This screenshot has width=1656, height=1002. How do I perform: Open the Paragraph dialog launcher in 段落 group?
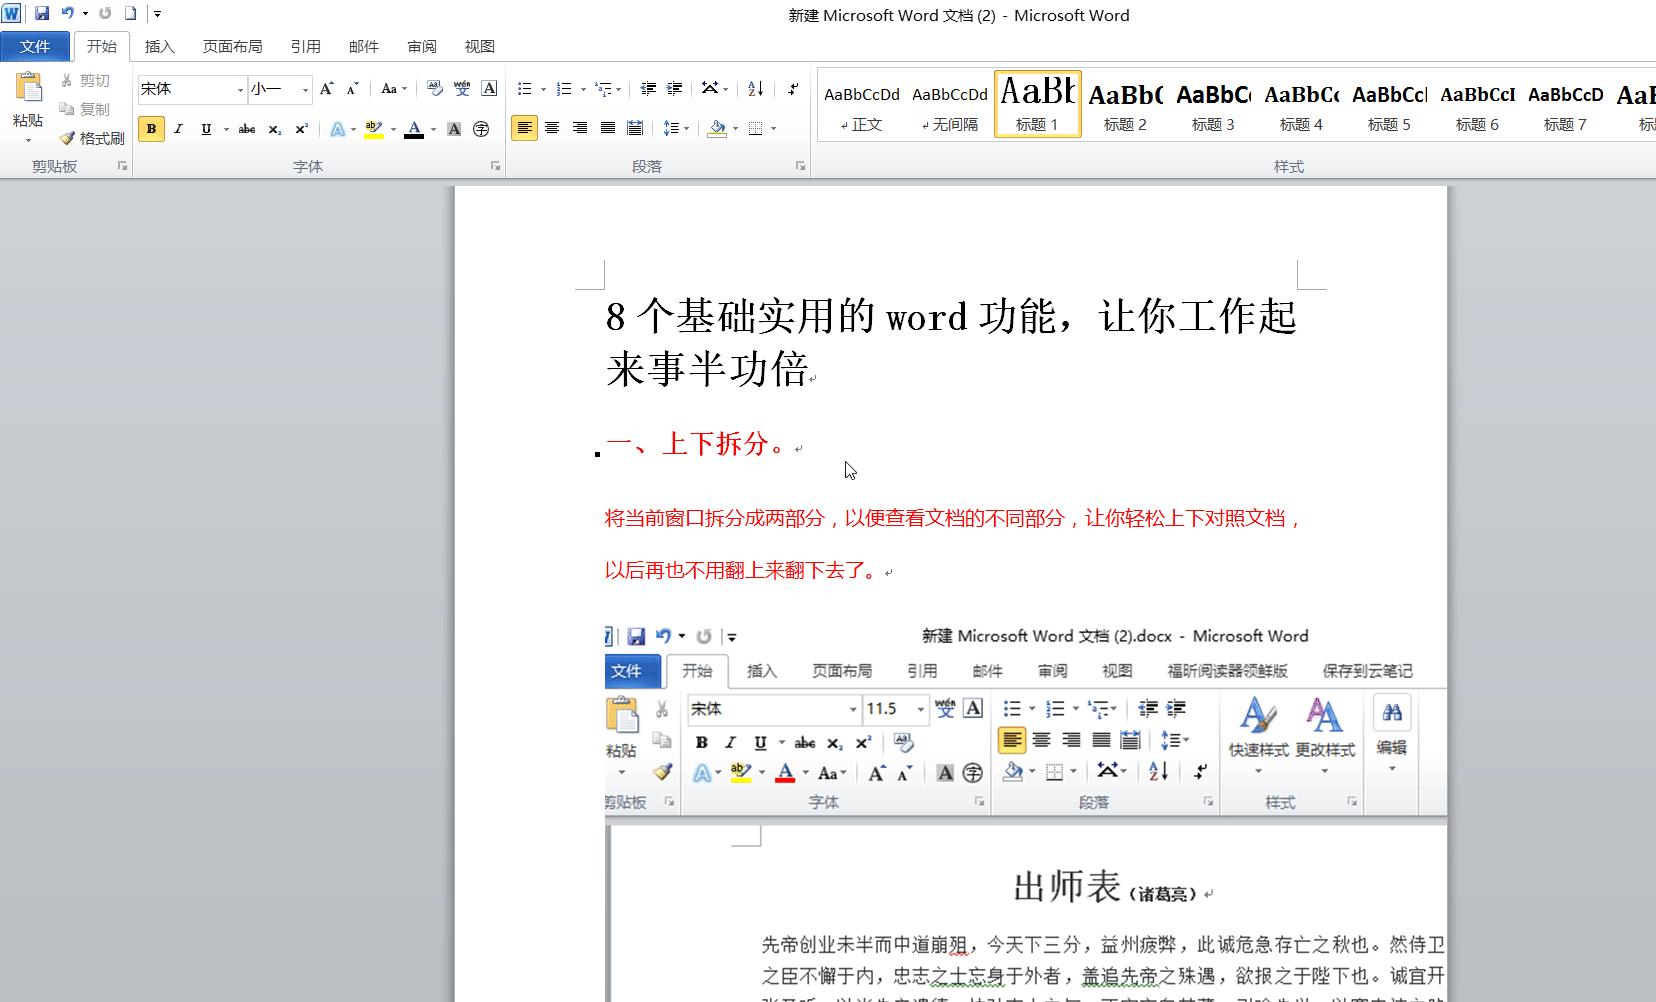pos(800,167)
